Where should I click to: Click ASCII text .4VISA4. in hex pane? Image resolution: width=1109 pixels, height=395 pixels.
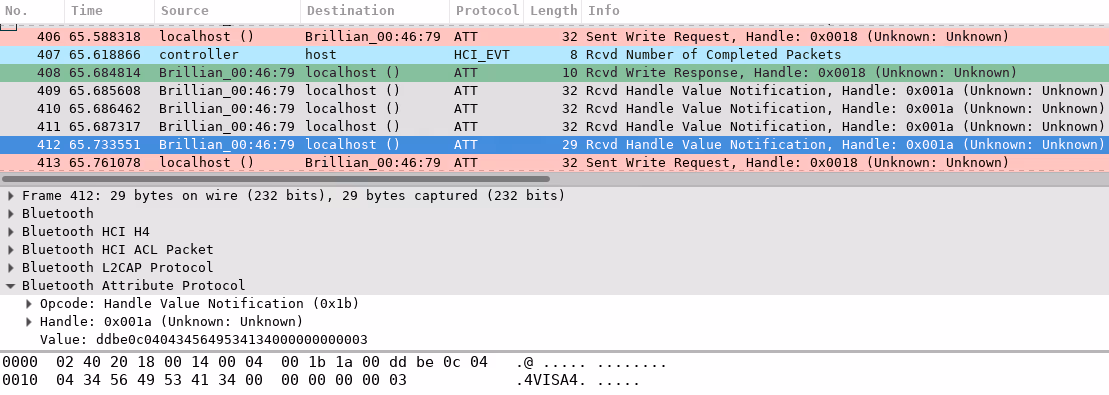coord(551,380)
